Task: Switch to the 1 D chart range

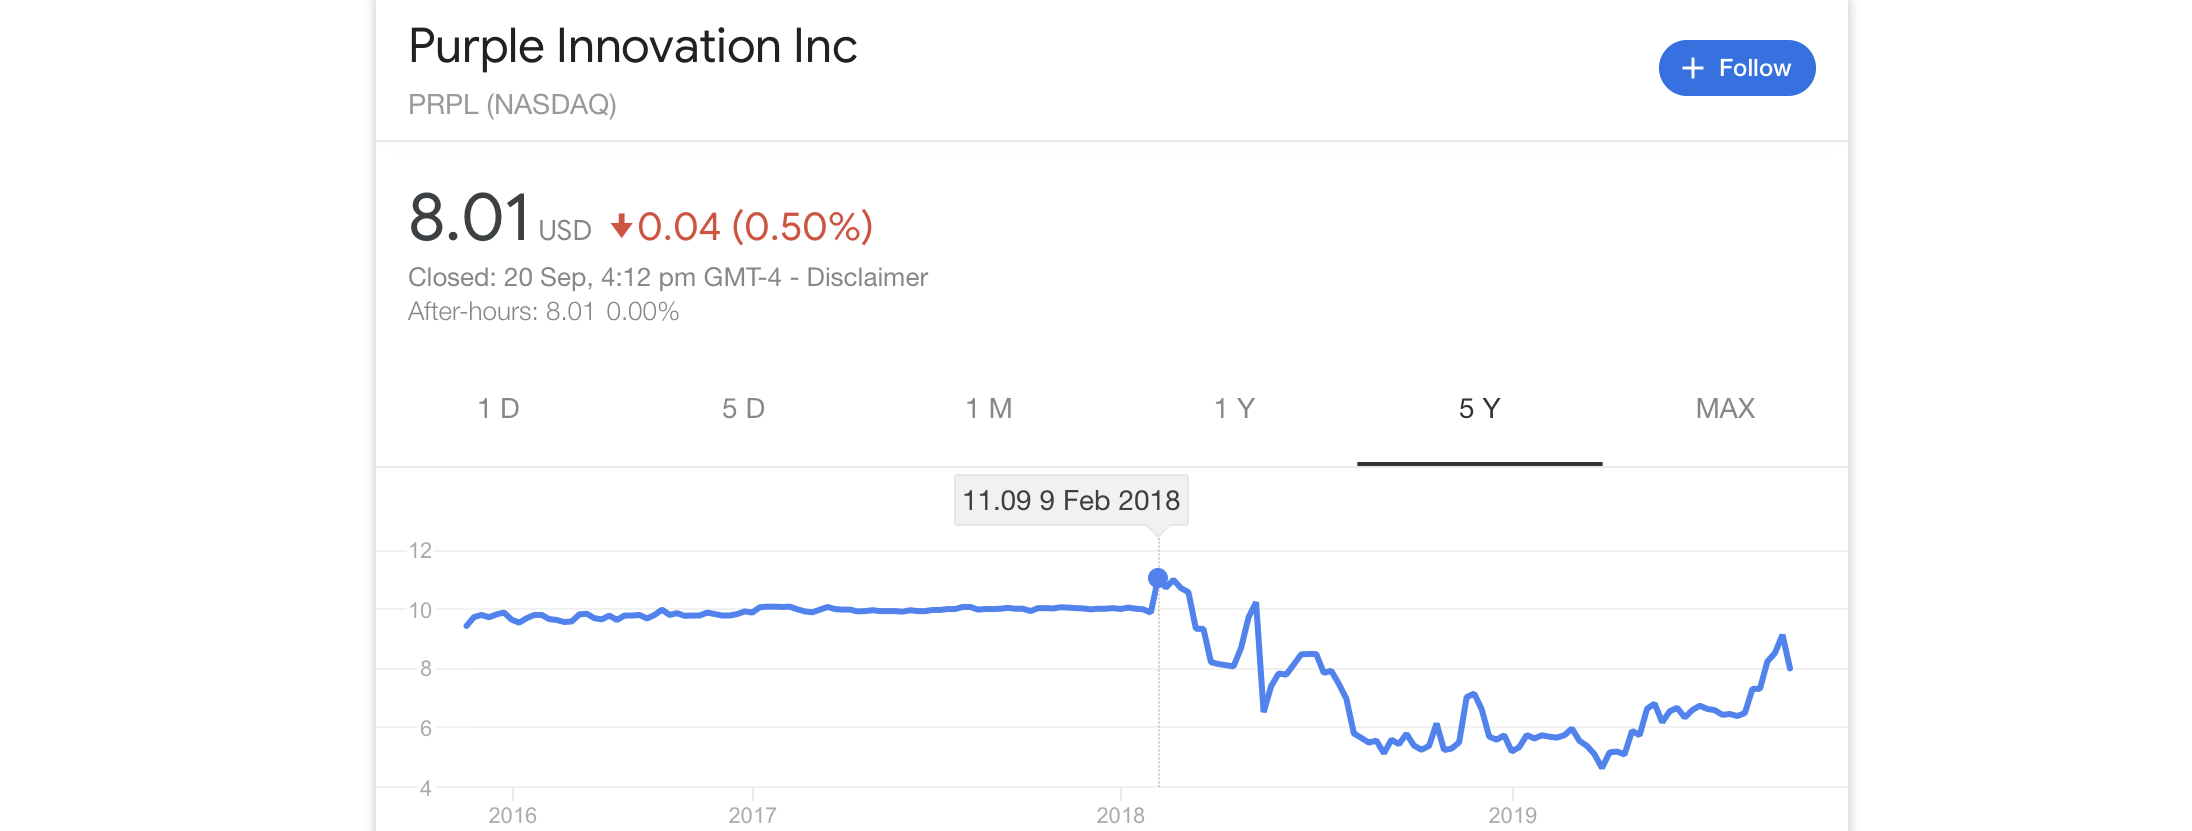Action: [x=498, y=408]
